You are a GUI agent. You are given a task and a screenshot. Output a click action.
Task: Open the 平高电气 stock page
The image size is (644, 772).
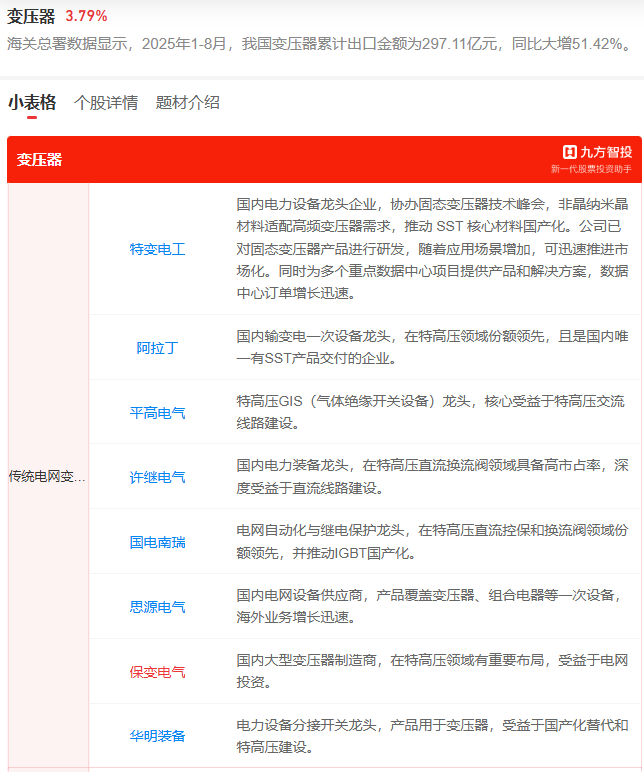coord(158,412)
